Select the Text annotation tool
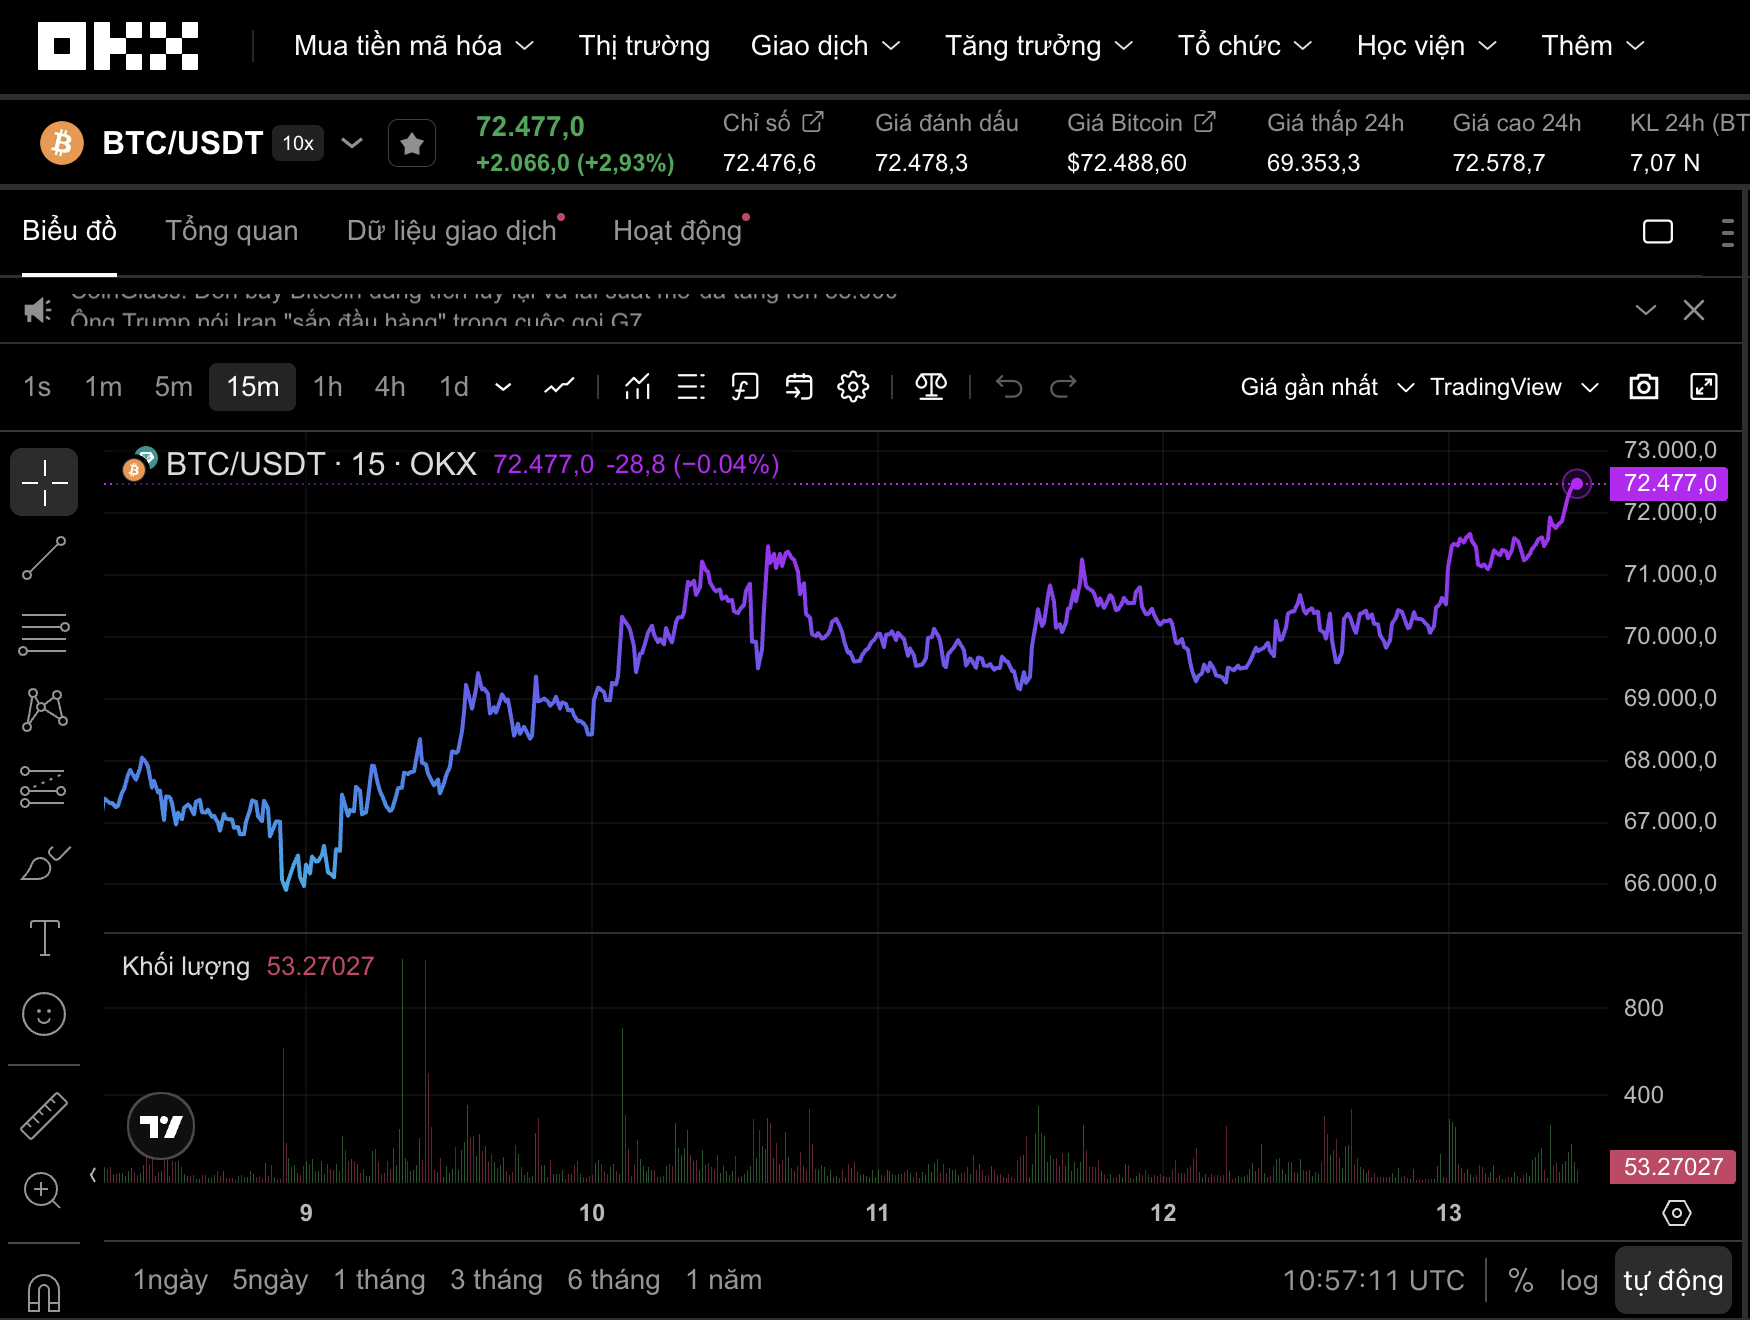This screenshot has width=1750, height=1320. coord(44,938)
